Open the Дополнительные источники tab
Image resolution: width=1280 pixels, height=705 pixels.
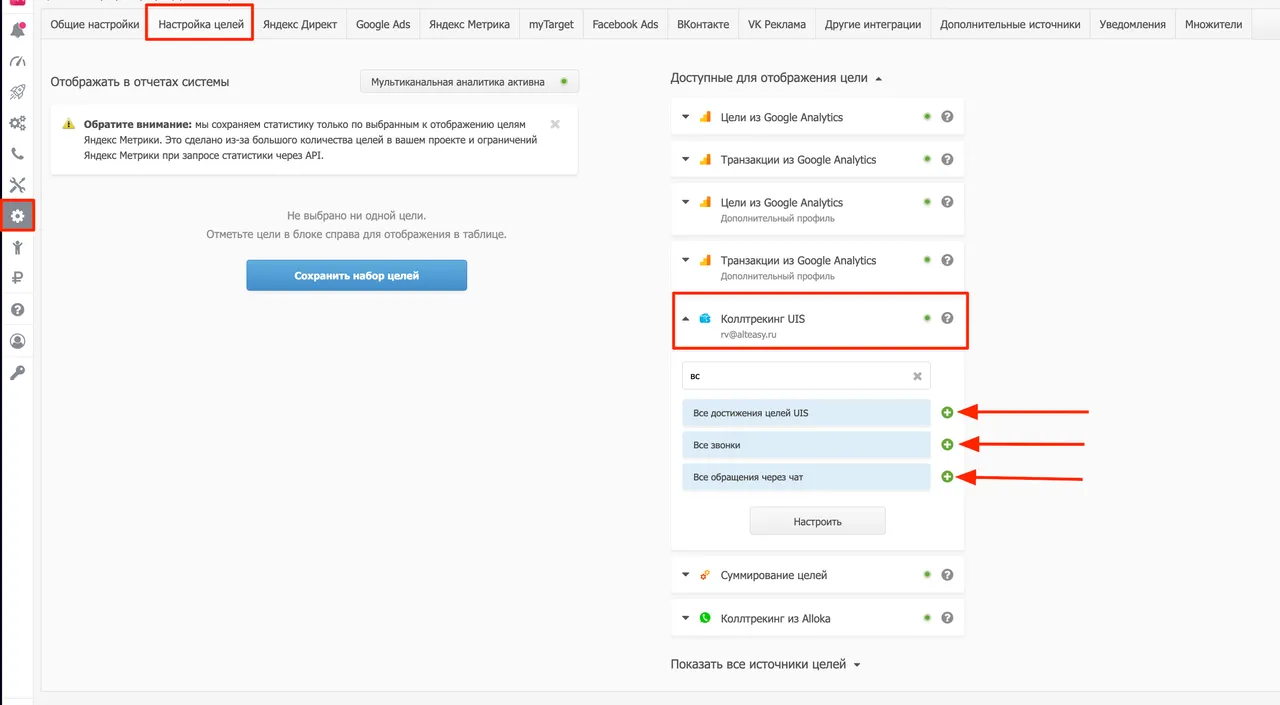click(1010, 24)
